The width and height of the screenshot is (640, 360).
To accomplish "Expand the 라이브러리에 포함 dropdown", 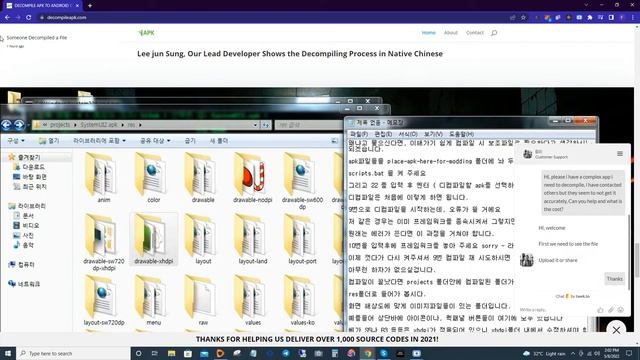I will tap(99, 140).
